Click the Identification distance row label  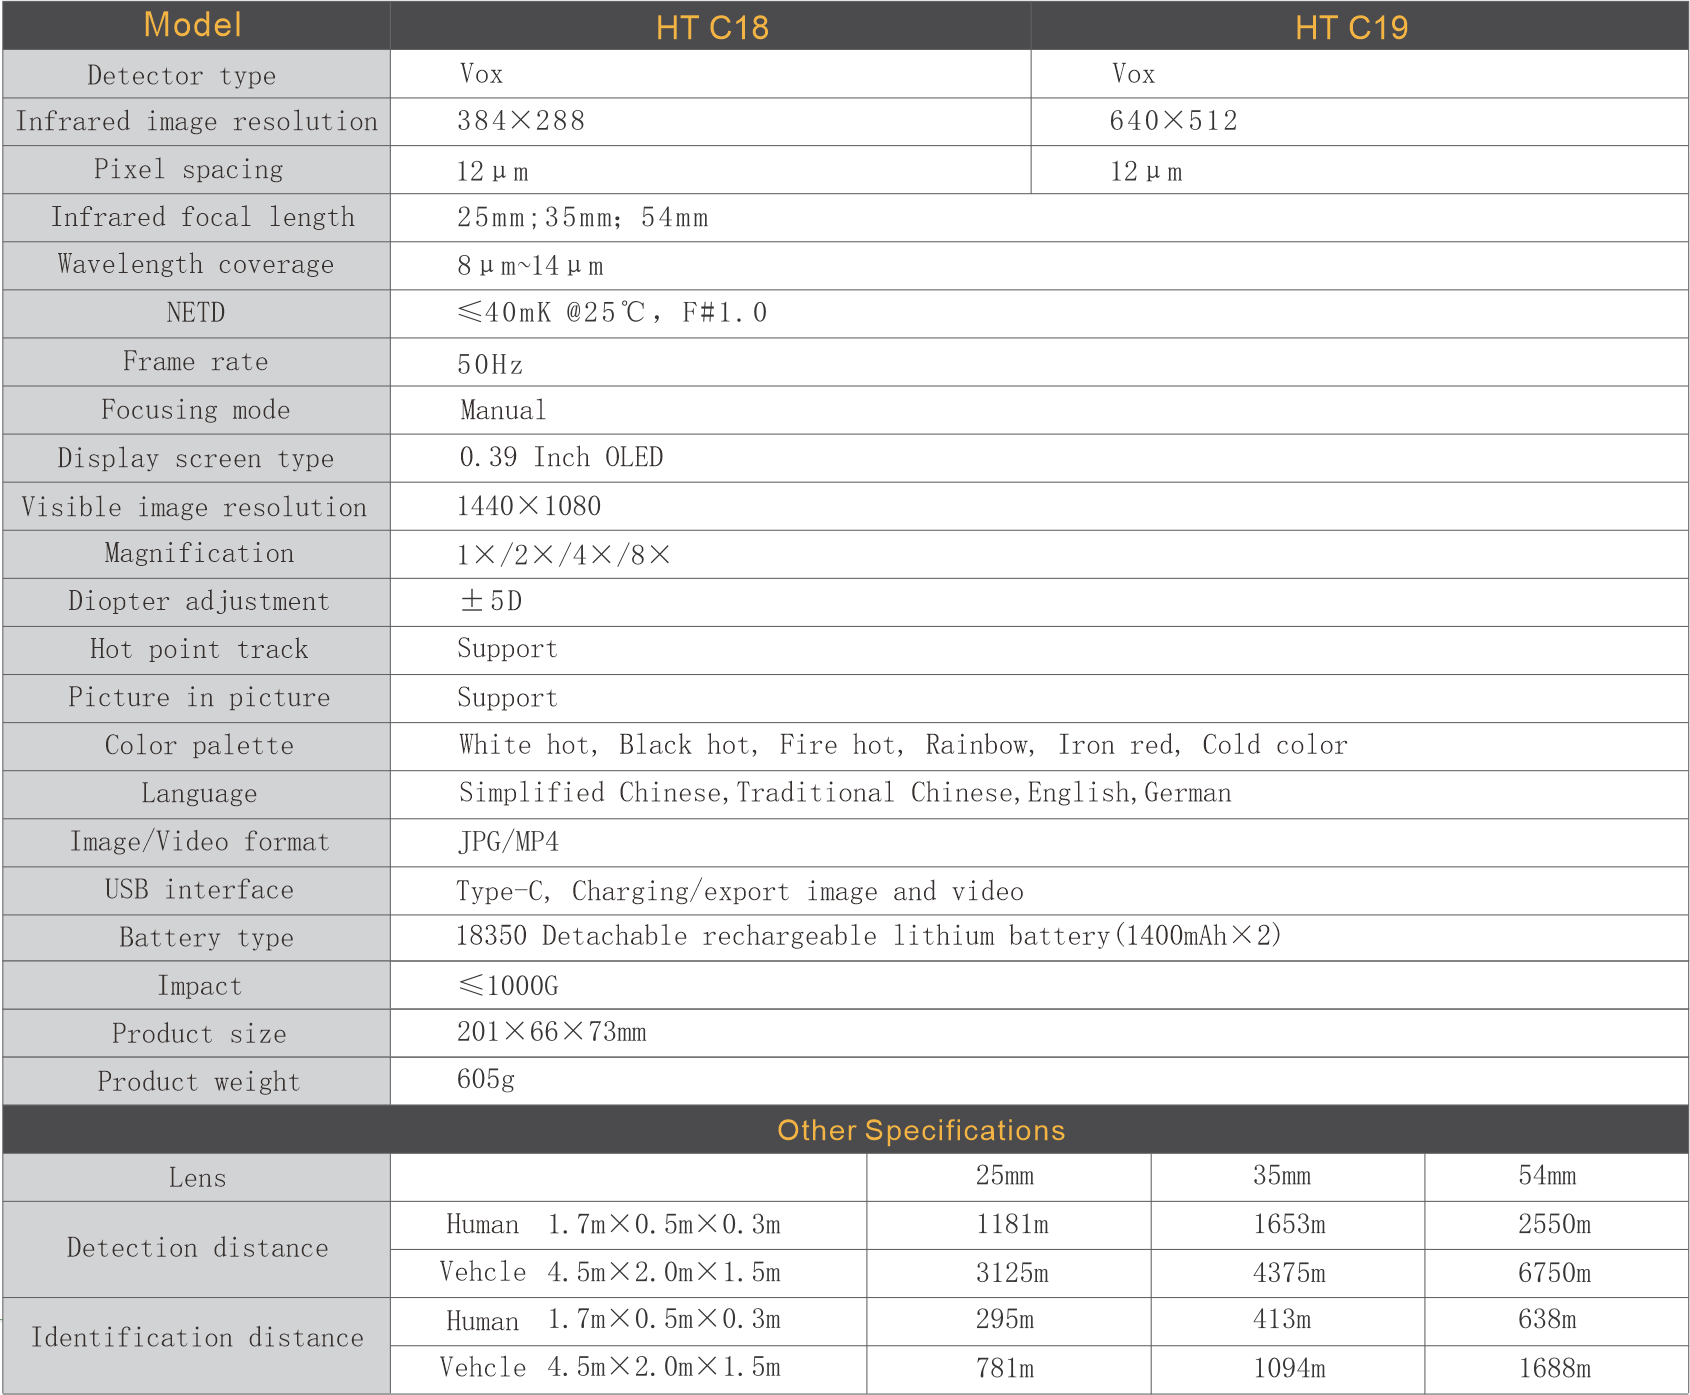pos(197,1338)
